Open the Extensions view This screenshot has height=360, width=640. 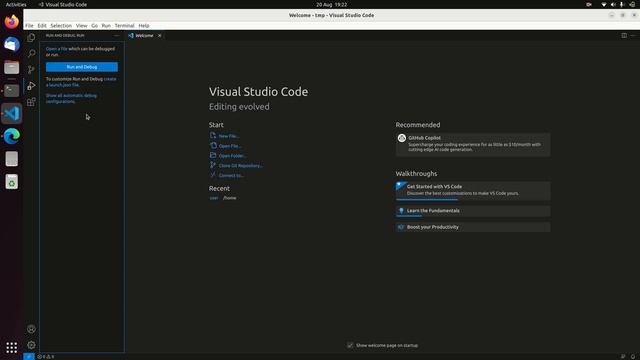[31, 102]
